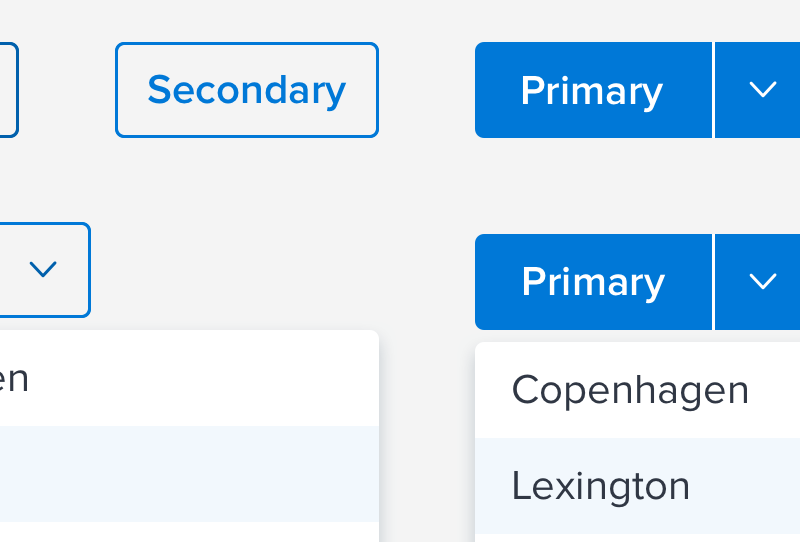Collapse the lower Primary split-button menu
800x542 pixels.
coord(762,282)
